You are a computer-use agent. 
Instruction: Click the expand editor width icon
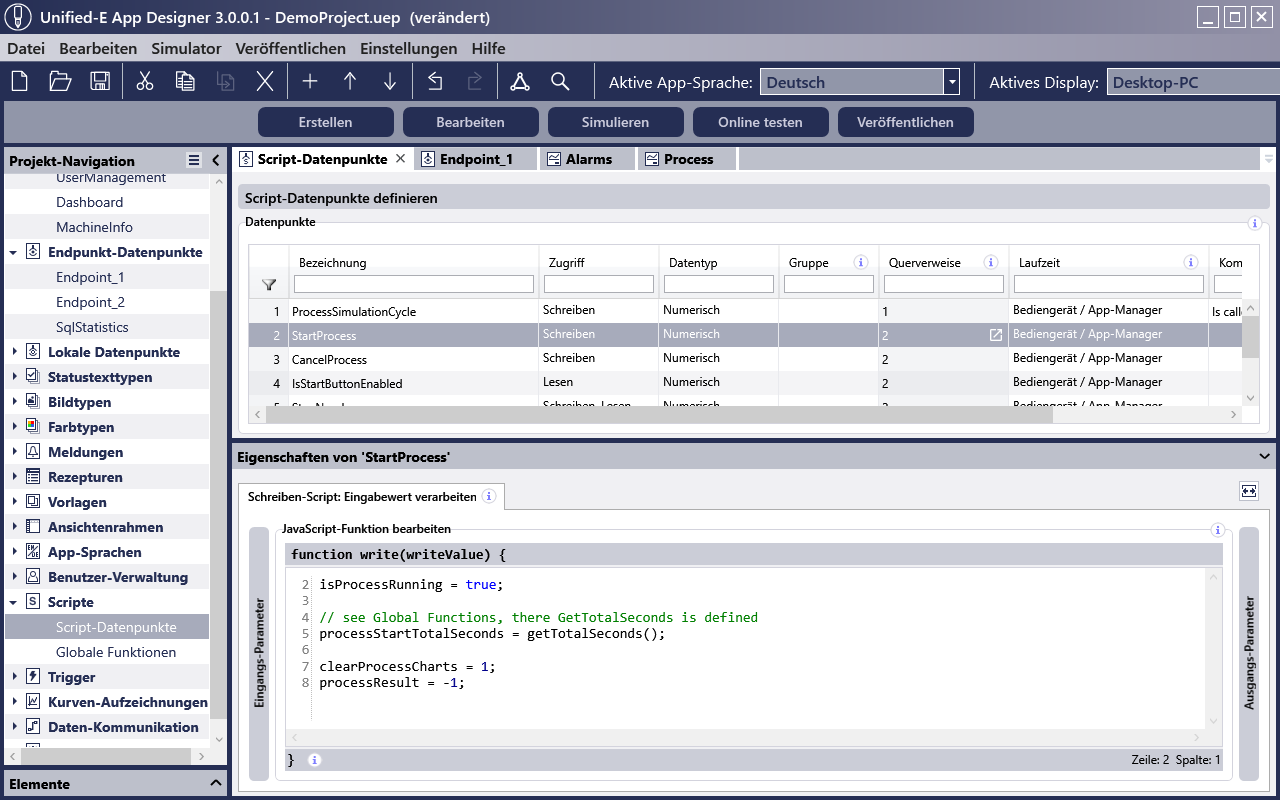point(1249,491)
